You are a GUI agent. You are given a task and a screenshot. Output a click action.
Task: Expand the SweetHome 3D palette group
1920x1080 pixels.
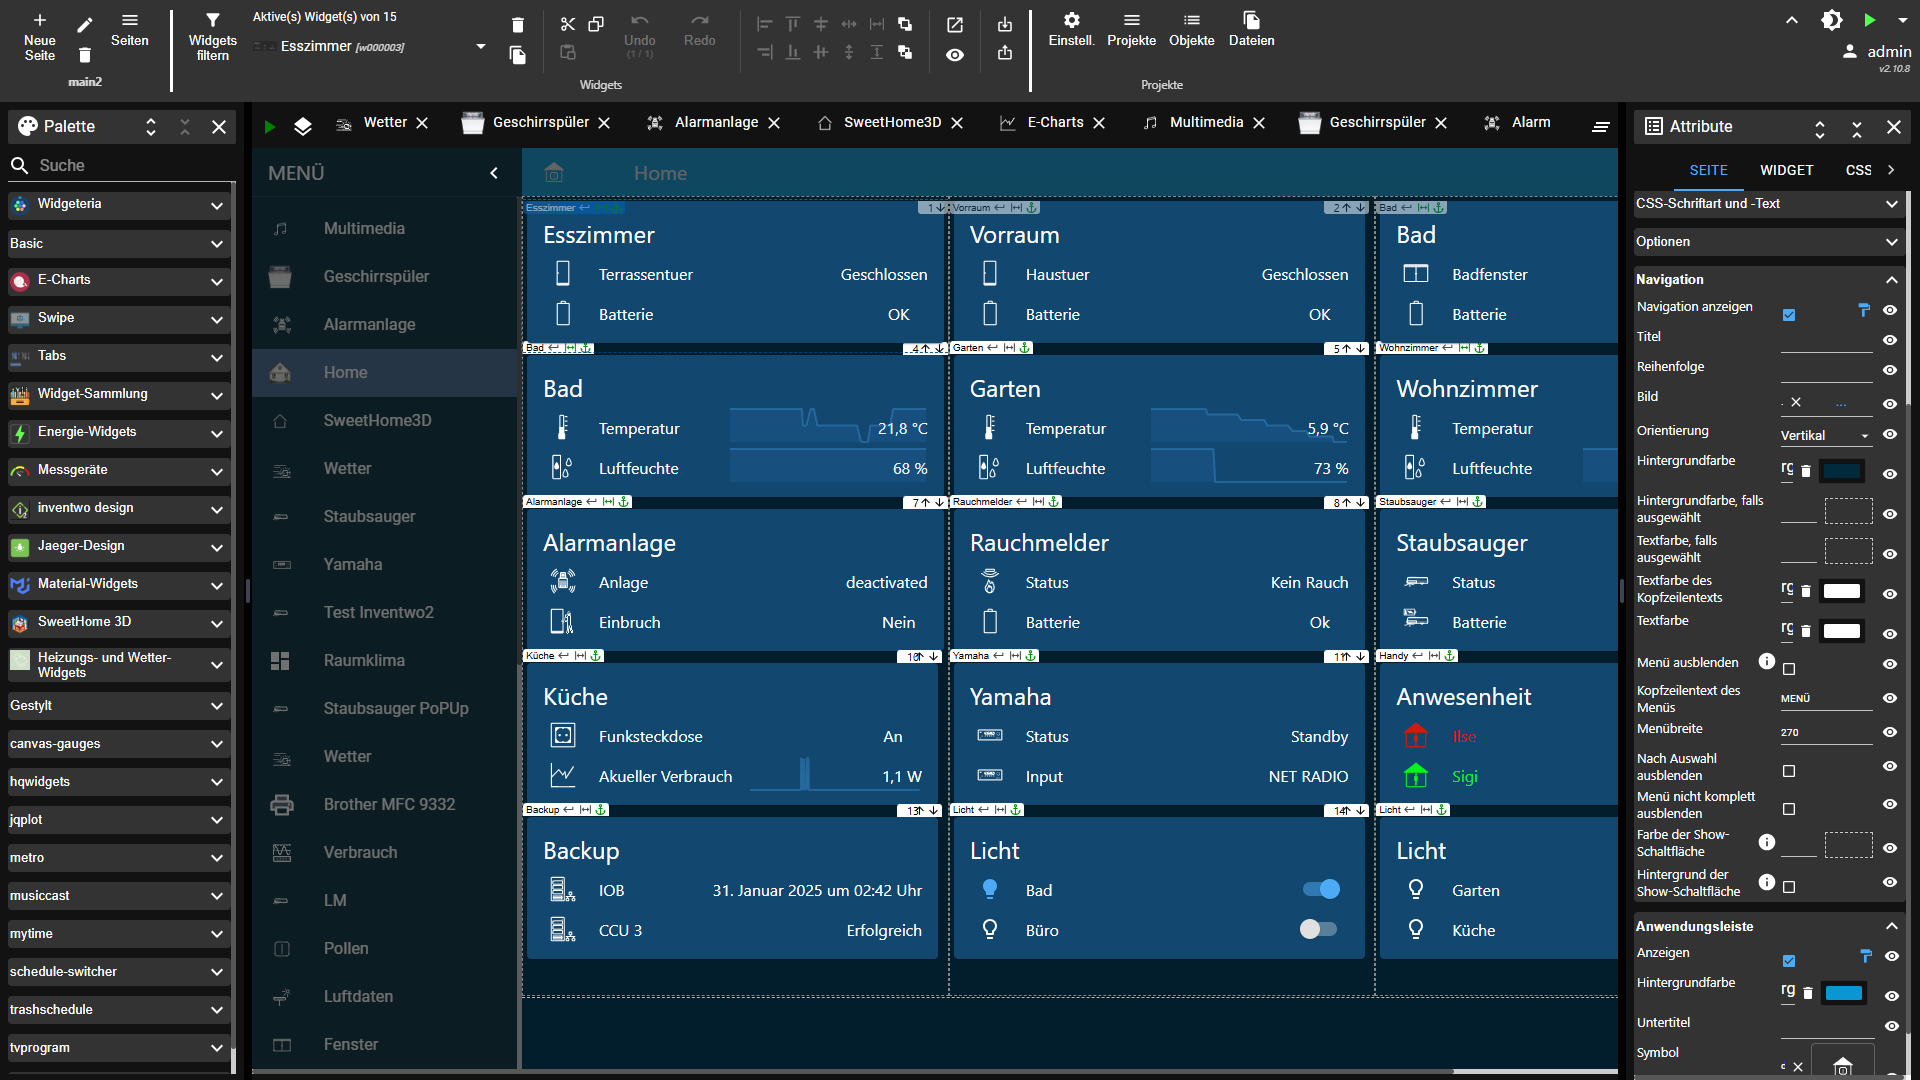coord(120,622)
